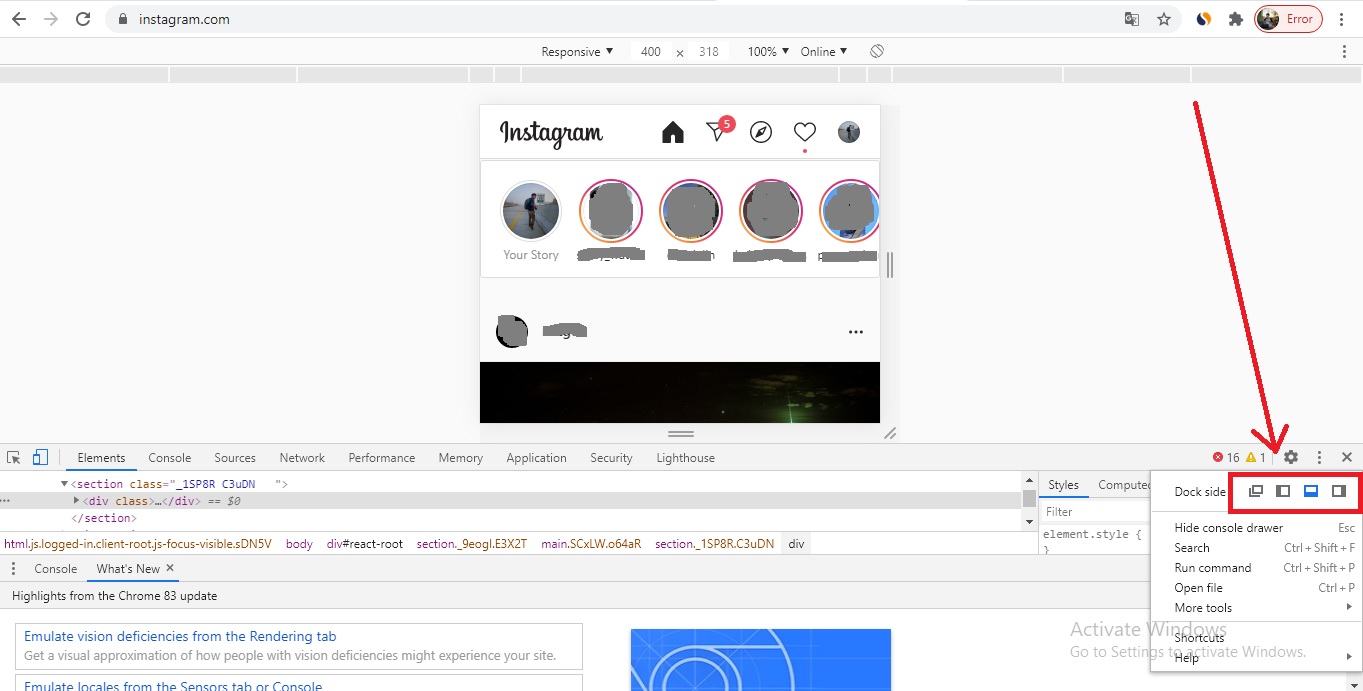The height and width of the screenshot is (691, 1363).
Task: Activate the inspect element picker tool
Action: click(14, 457)
